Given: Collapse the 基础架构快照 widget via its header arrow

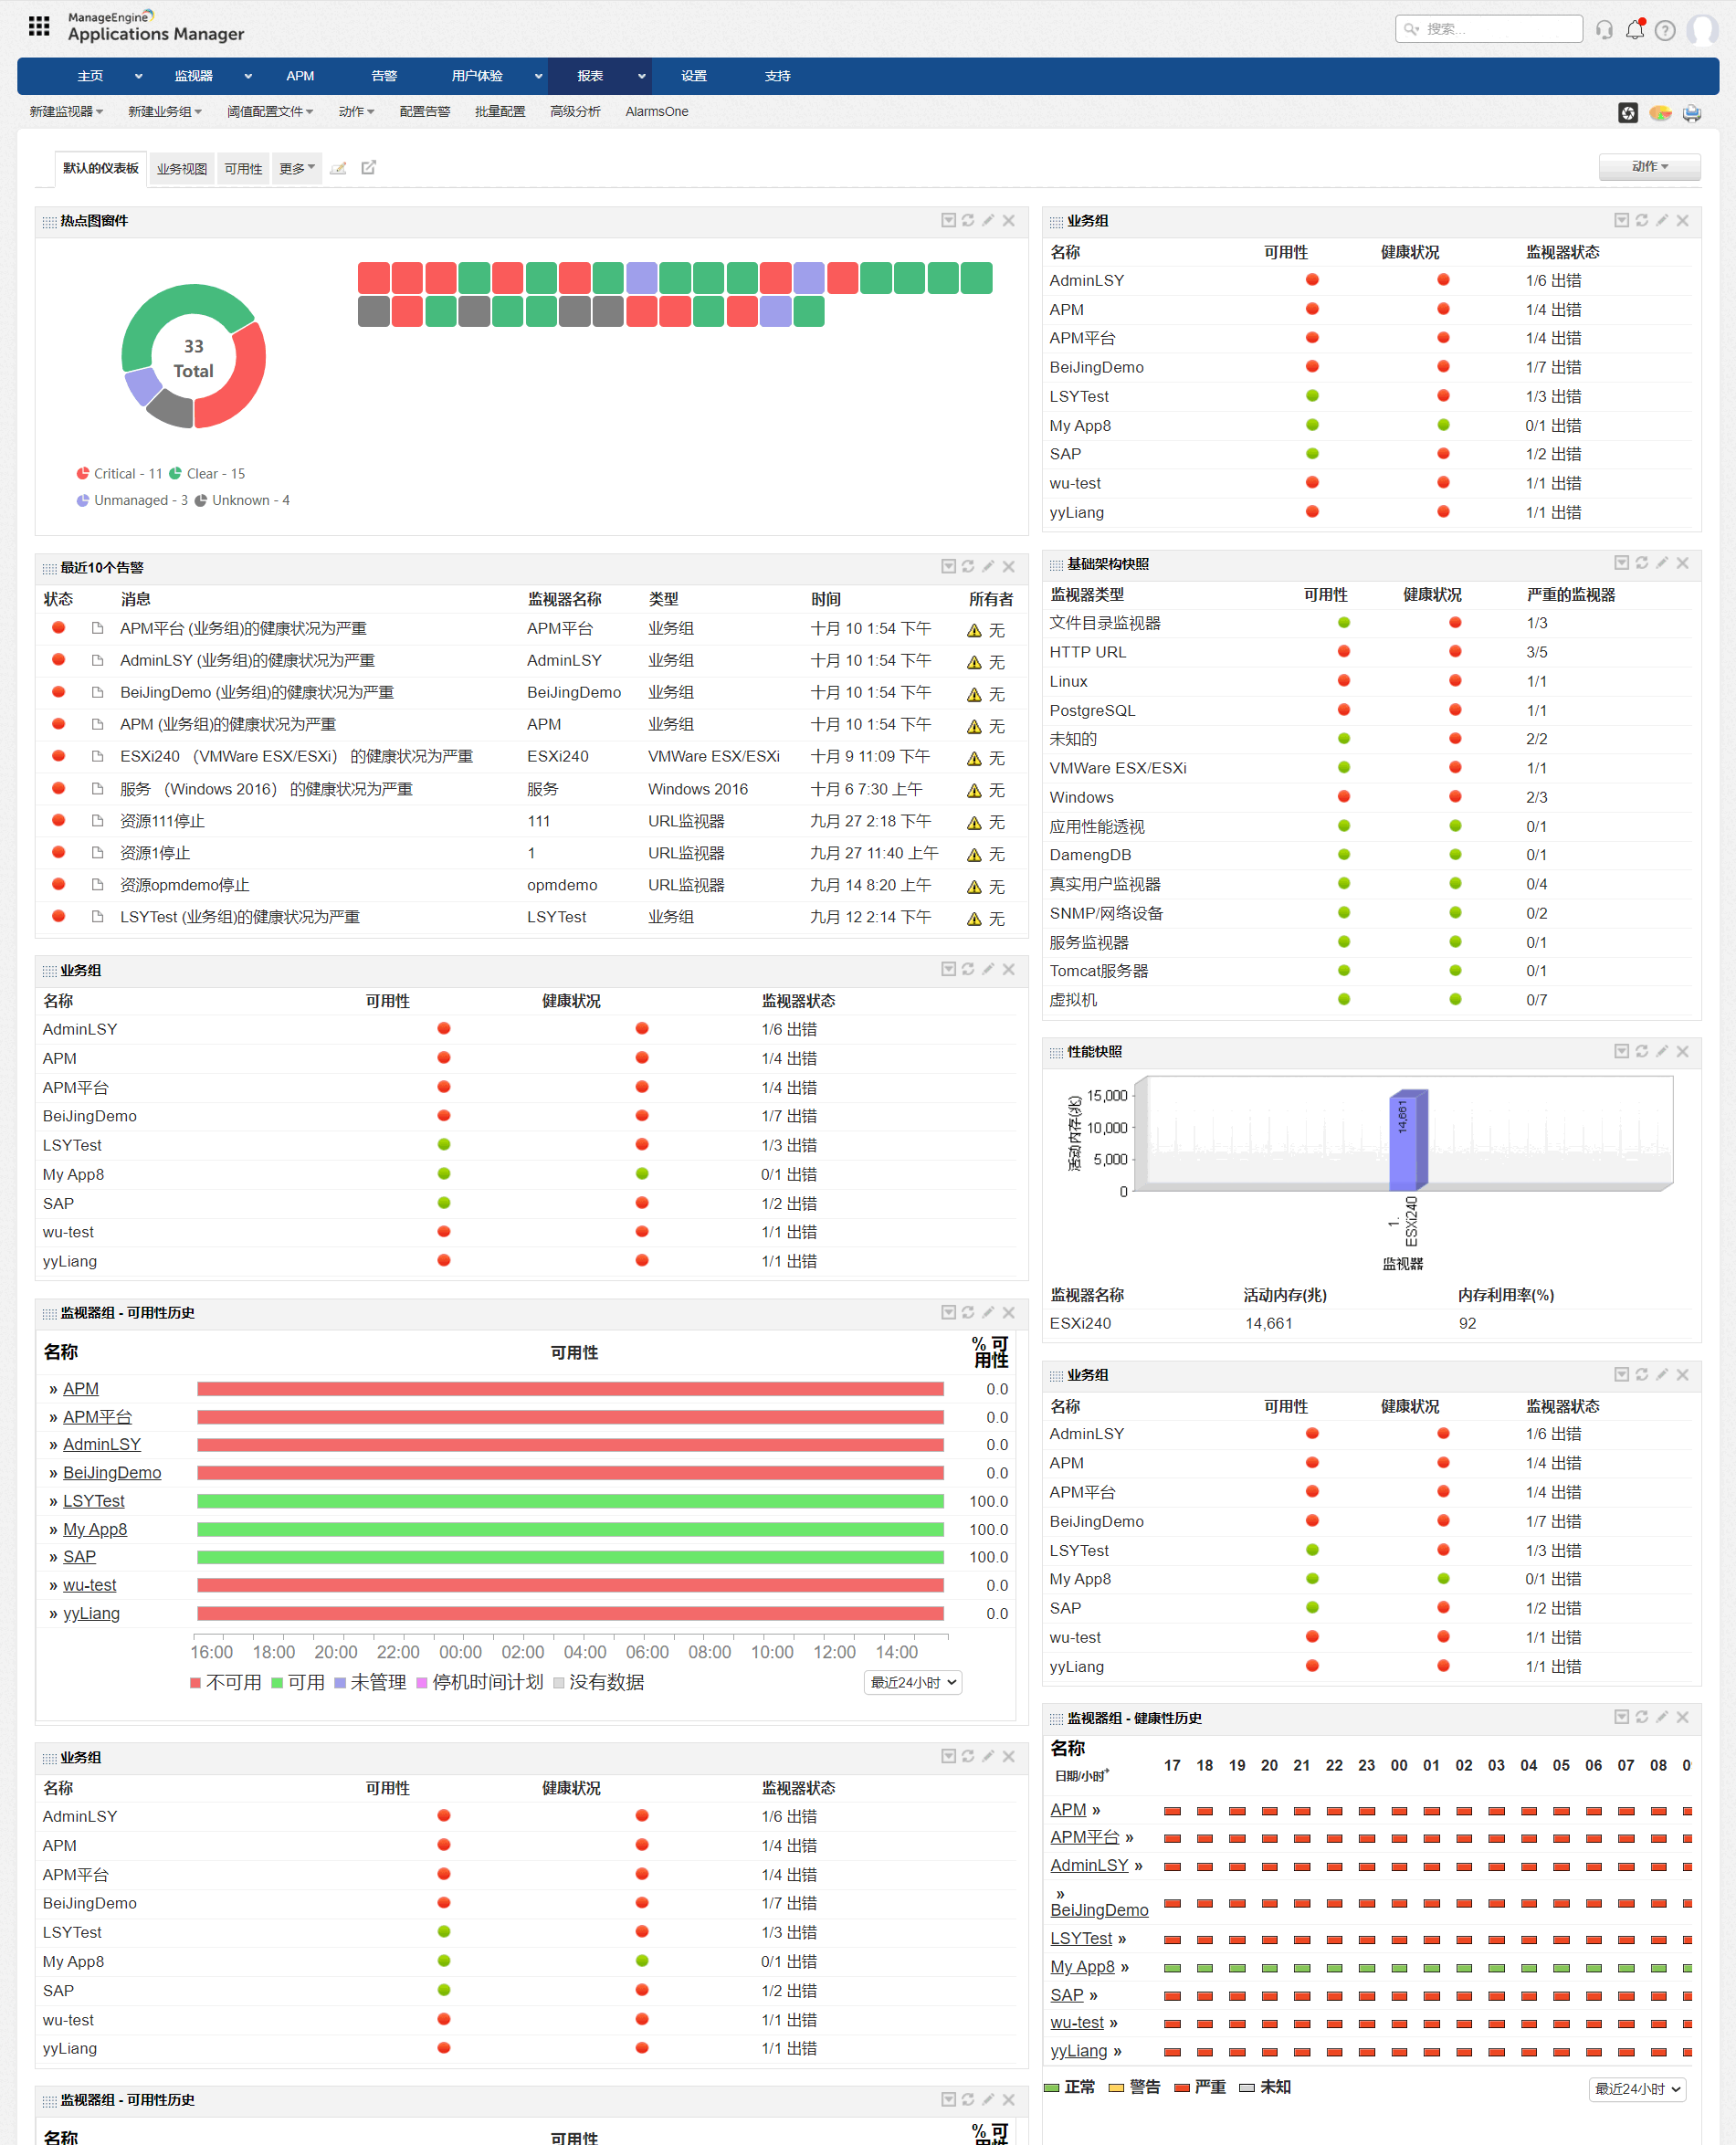Looking at the screenshot, I should pyautogui.click(x=1622, y=563).
